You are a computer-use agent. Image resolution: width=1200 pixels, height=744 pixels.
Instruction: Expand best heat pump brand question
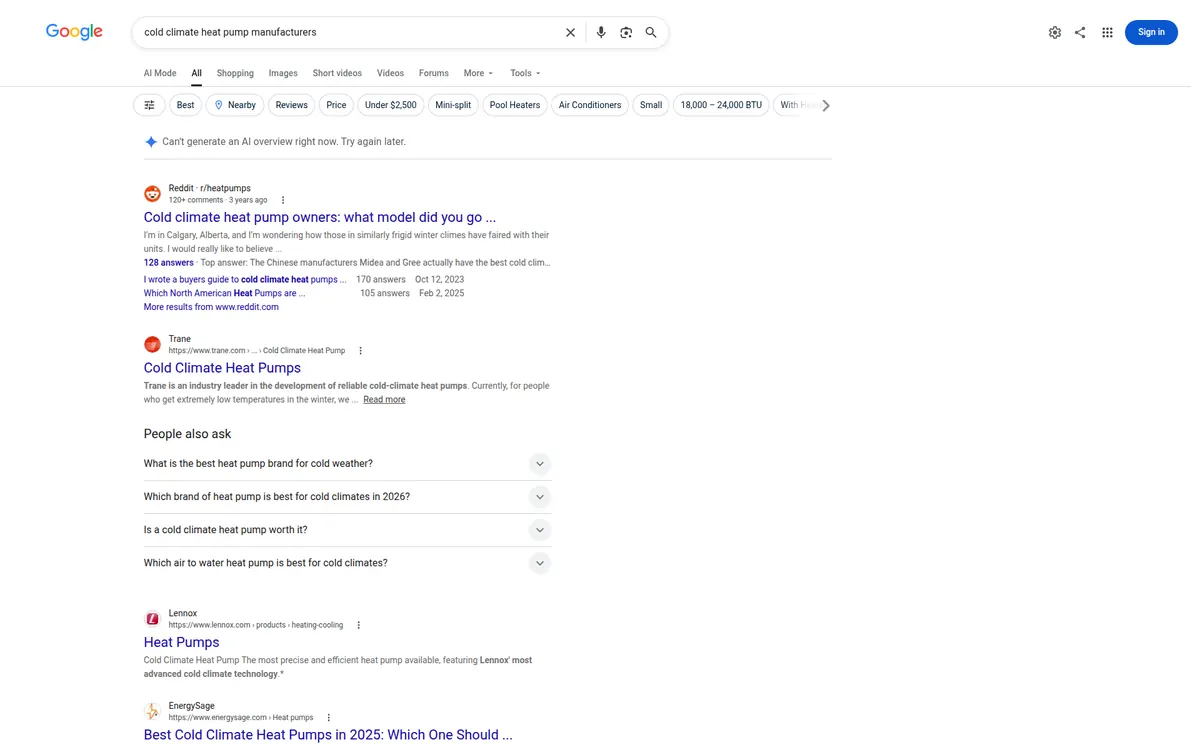coord(347,464)
